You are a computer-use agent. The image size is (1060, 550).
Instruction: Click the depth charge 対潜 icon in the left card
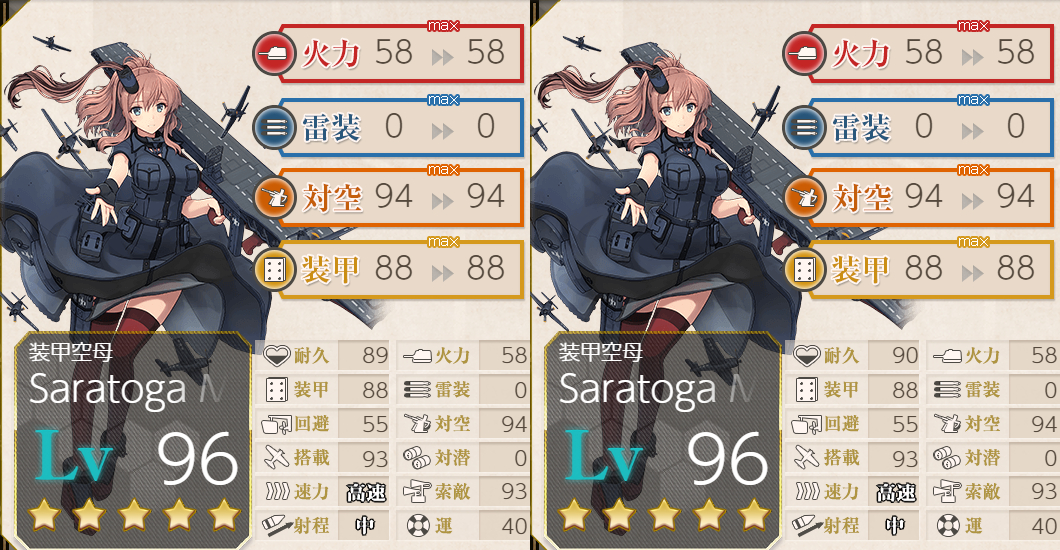point(417,457)
